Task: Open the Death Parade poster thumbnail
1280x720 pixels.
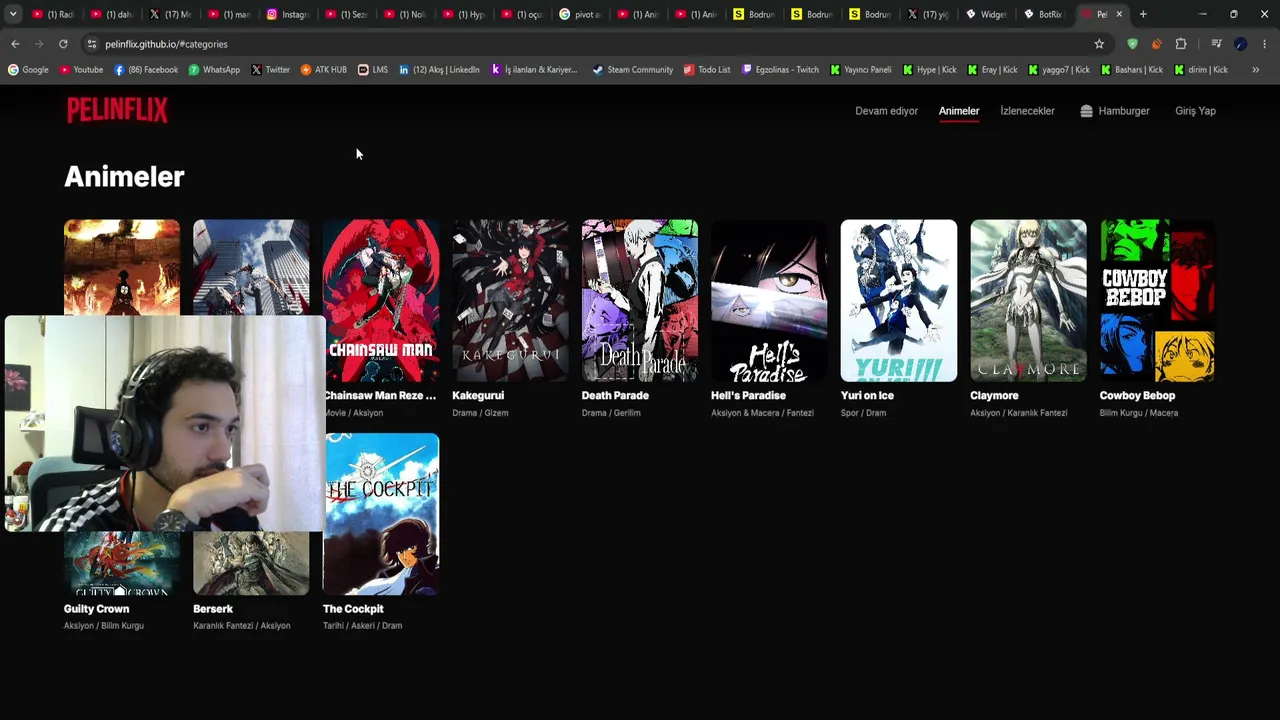Action: [640, 301]
